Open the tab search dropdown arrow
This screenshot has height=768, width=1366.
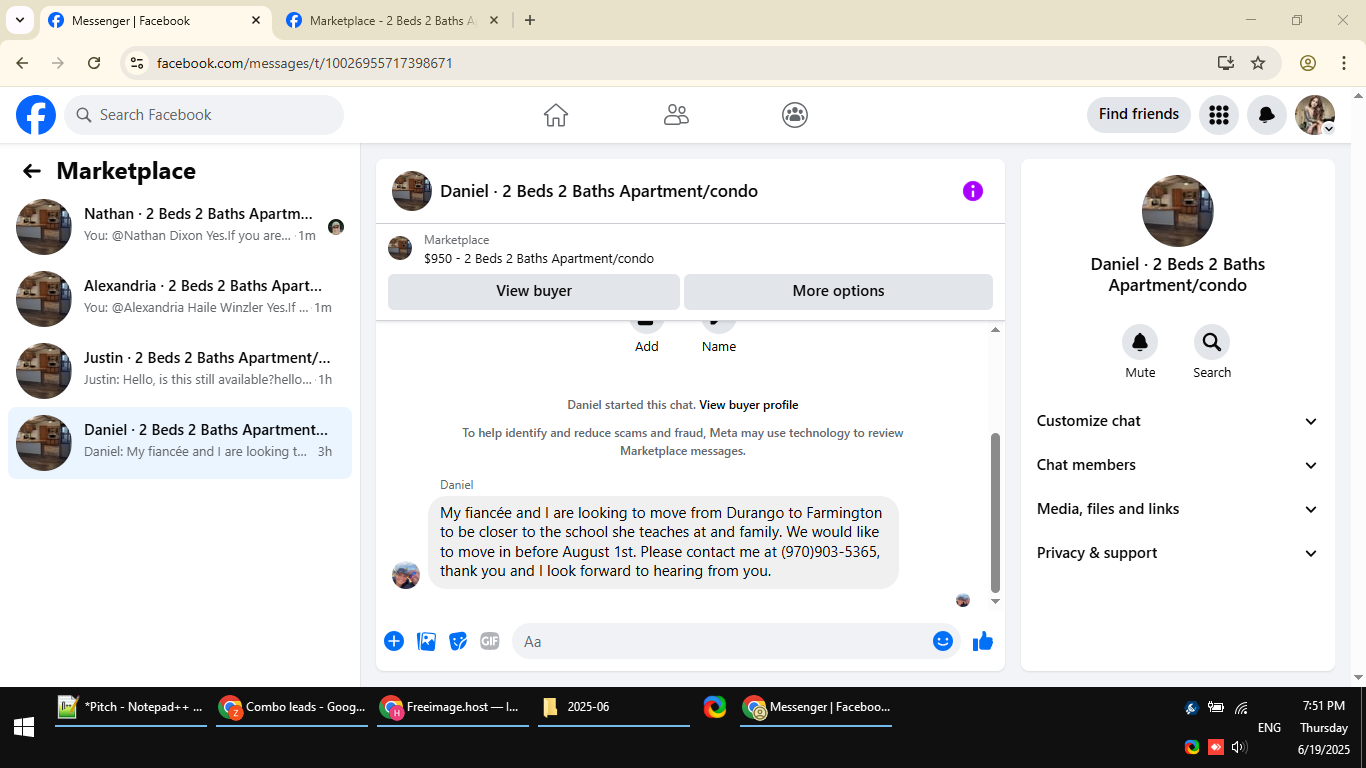coord(19,20)
